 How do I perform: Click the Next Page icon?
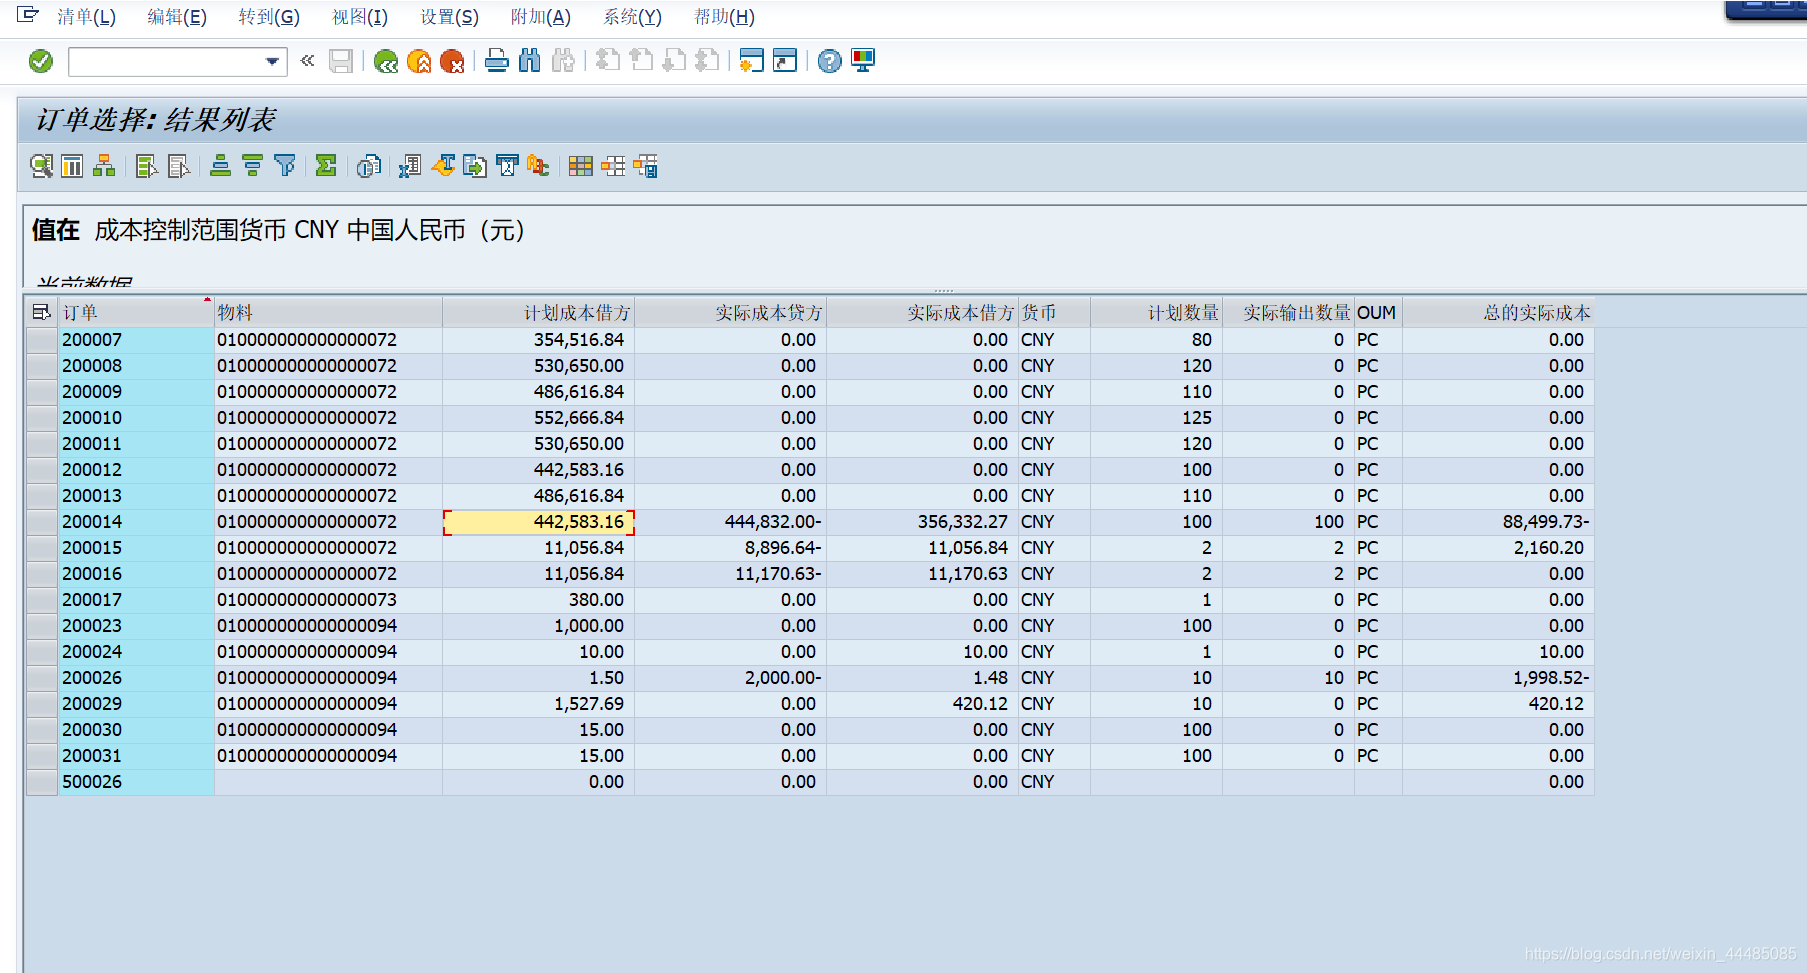(674, 61)
